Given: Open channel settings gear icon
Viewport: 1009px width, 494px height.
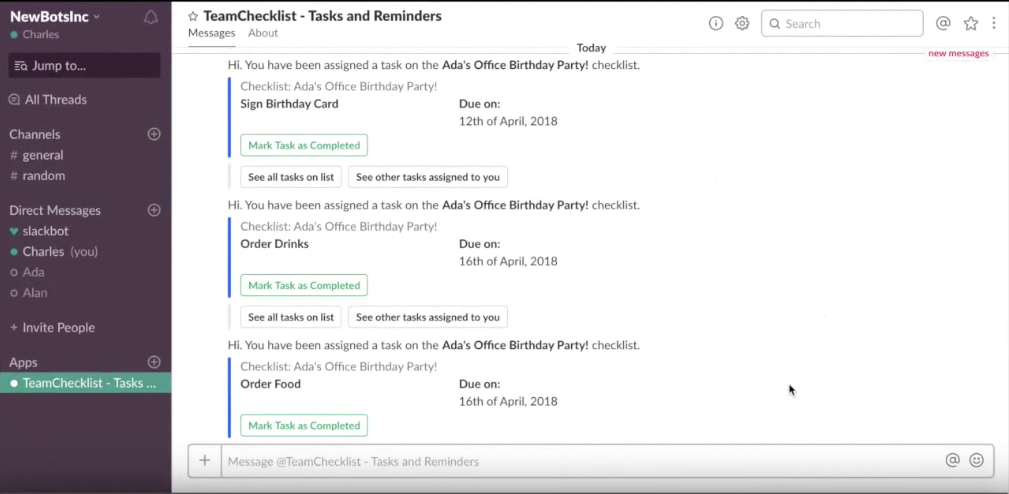Looking at the screenshot, I should click(742, 24).
